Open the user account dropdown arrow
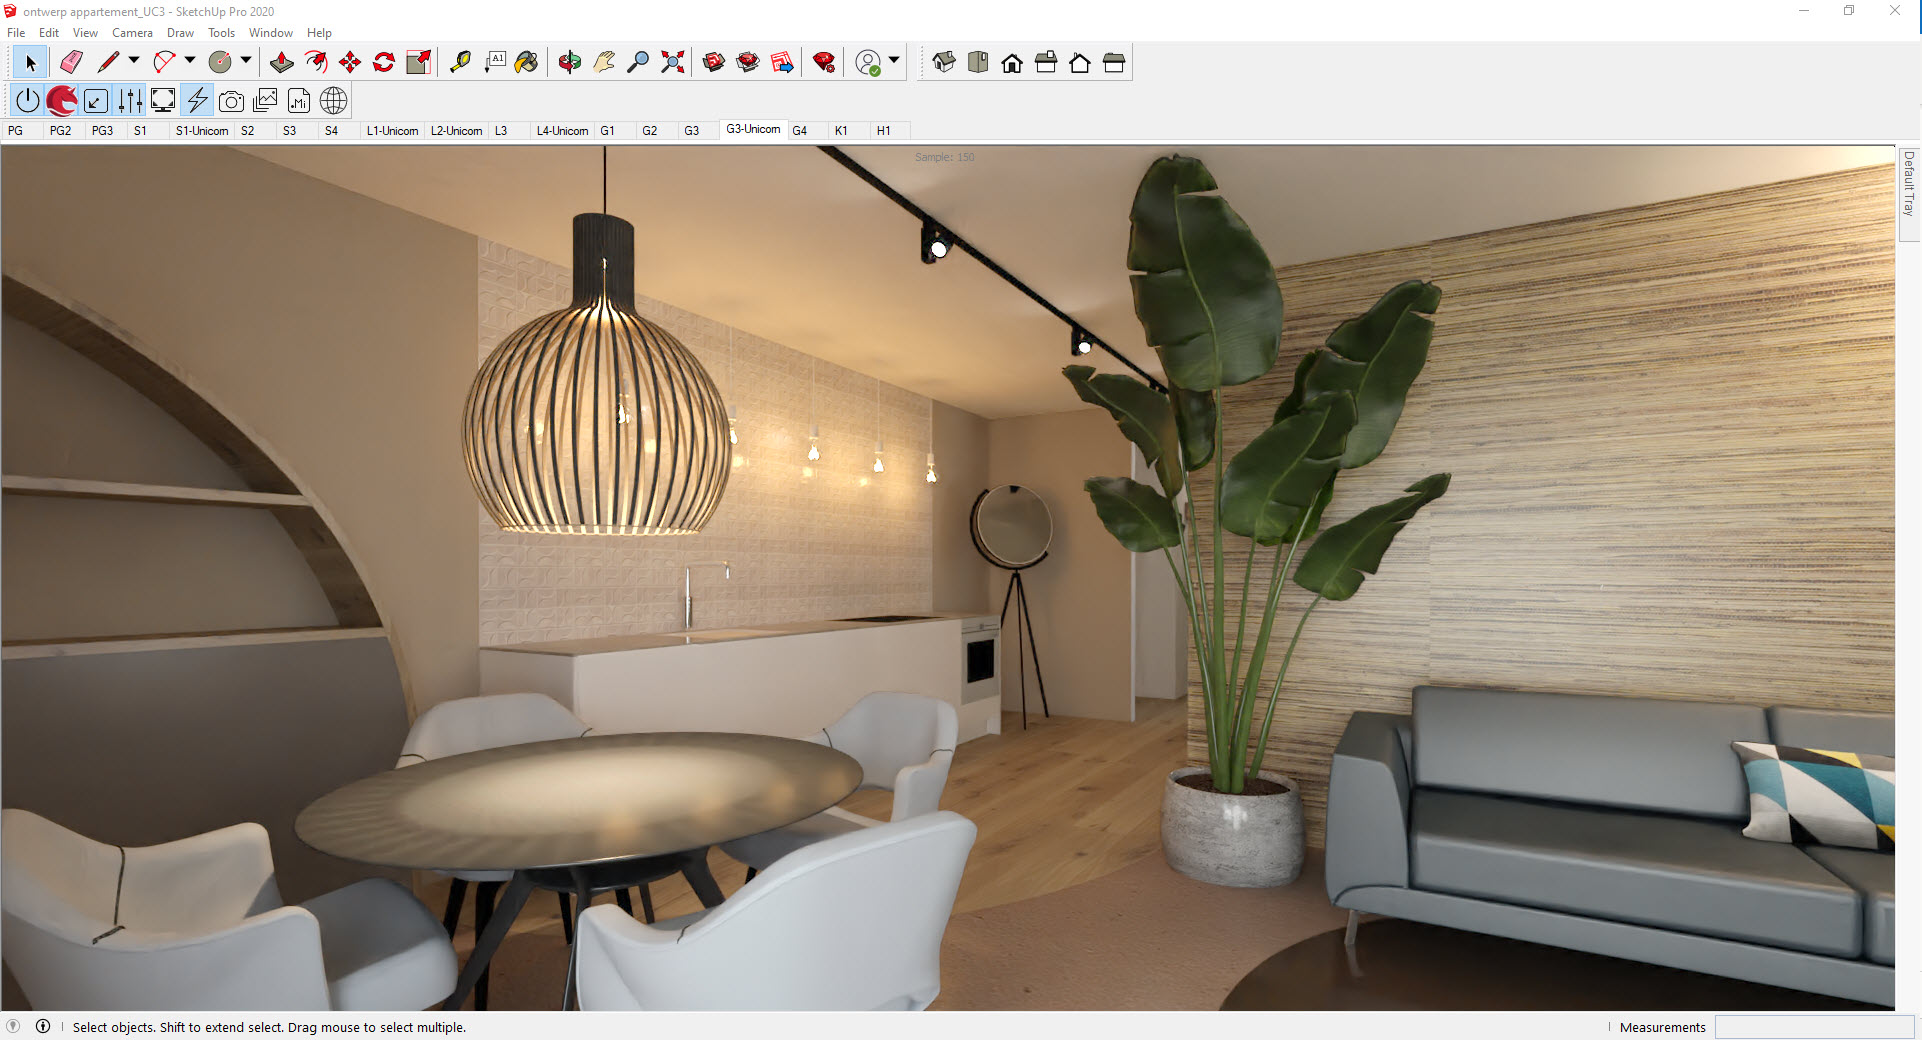 894,61
